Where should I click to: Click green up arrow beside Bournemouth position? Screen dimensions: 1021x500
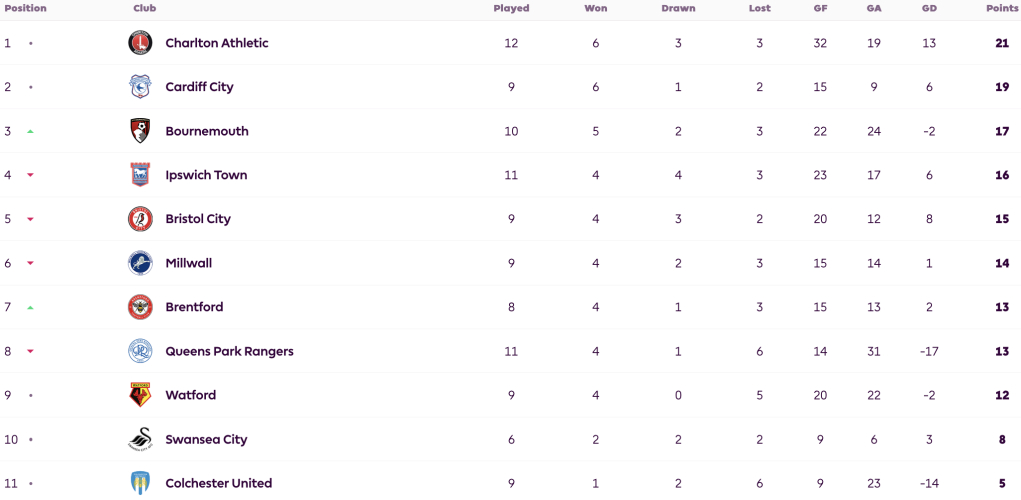click(x=30, y=132)
